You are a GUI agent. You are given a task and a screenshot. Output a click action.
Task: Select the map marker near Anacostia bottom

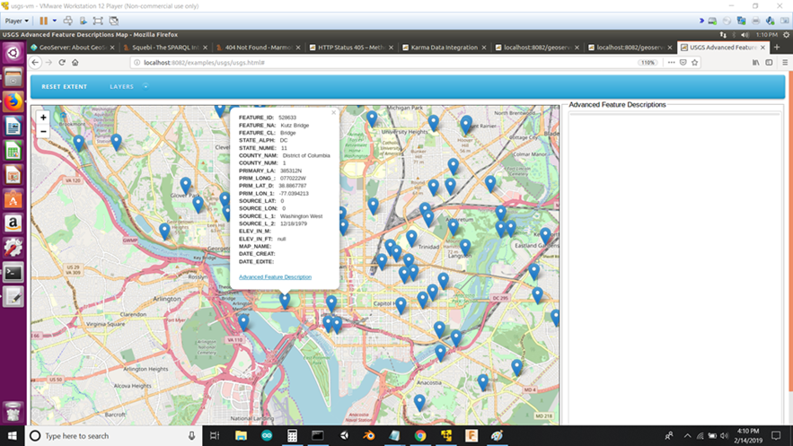pos(419,403)
